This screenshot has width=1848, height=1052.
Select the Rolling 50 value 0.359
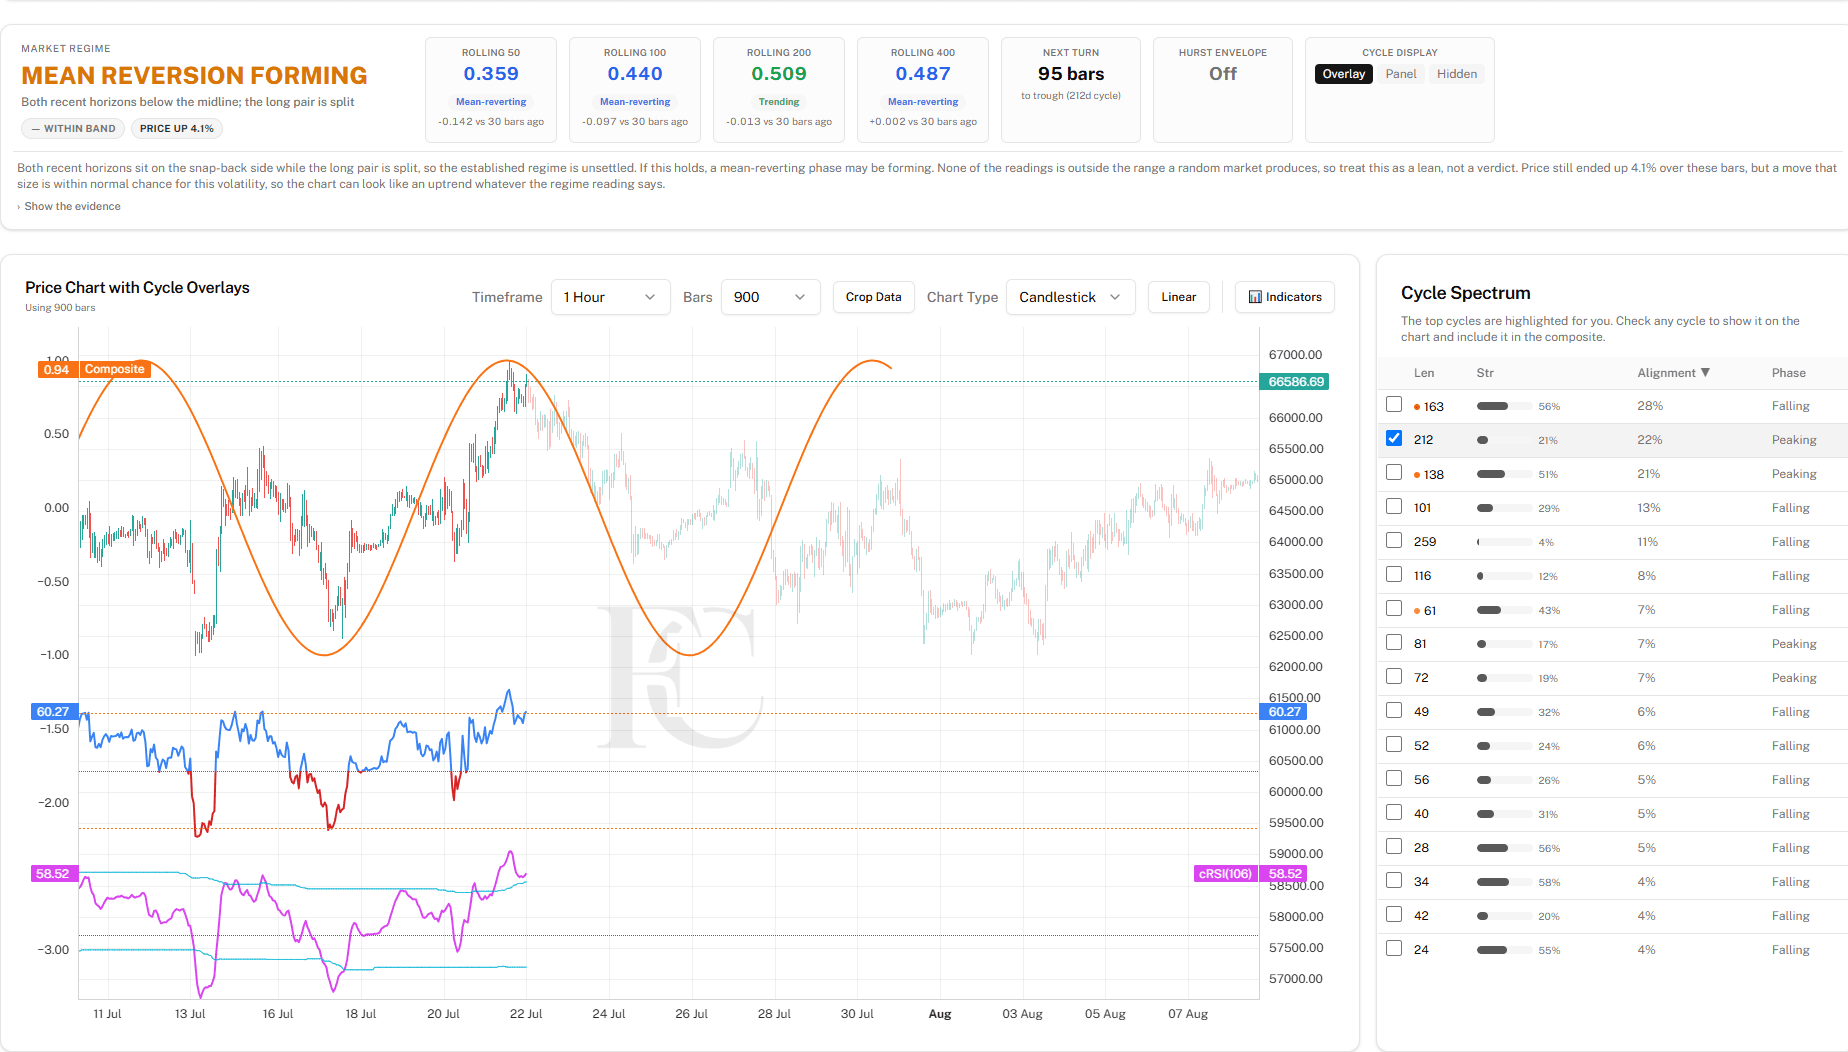pos(491,74)
